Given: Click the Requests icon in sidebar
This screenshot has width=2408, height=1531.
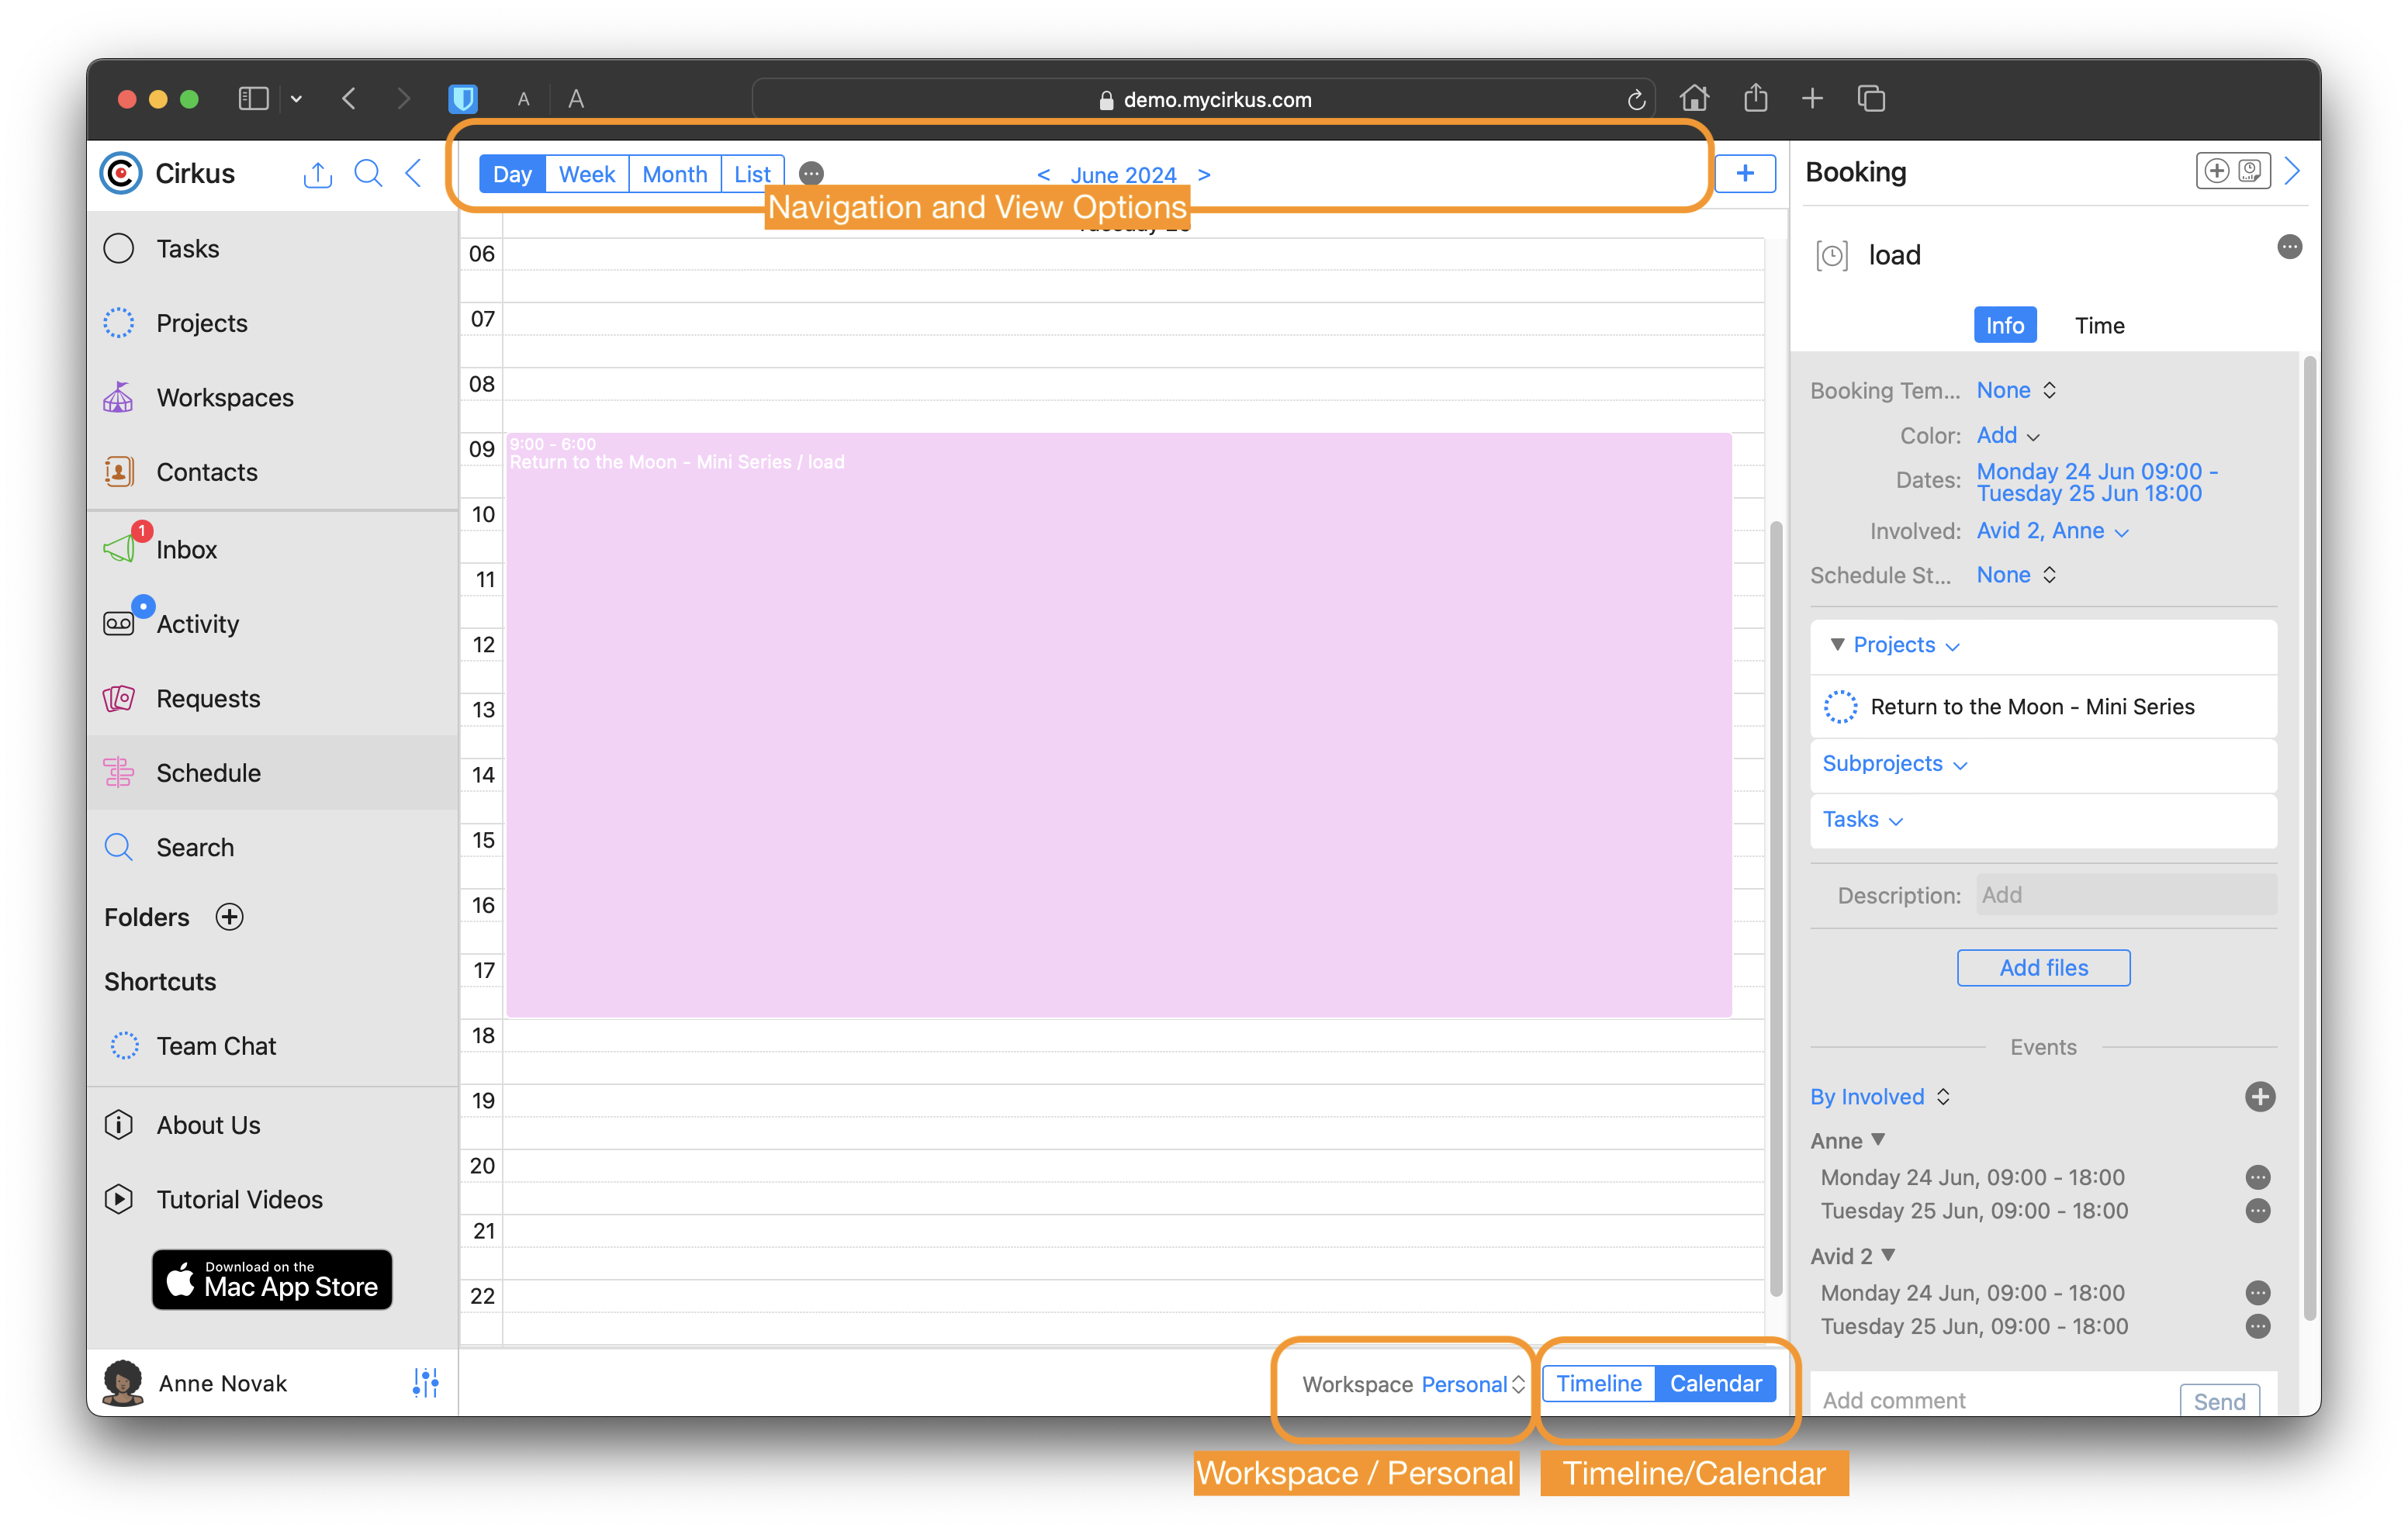Looking at the screenshot, I should 119,698.
